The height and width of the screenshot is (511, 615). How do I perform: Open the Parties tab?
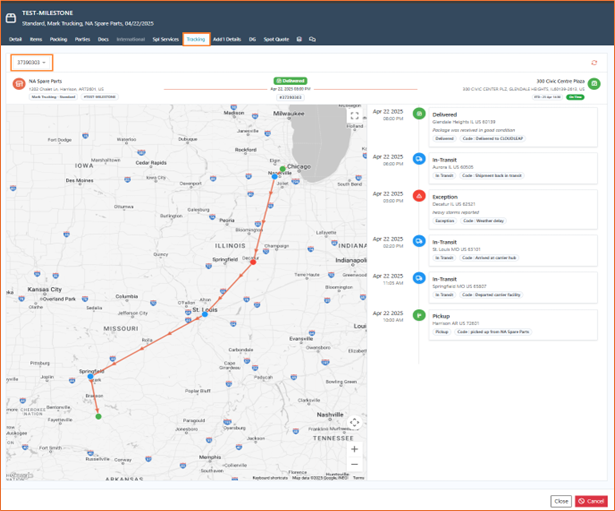(x=82, y=39)
